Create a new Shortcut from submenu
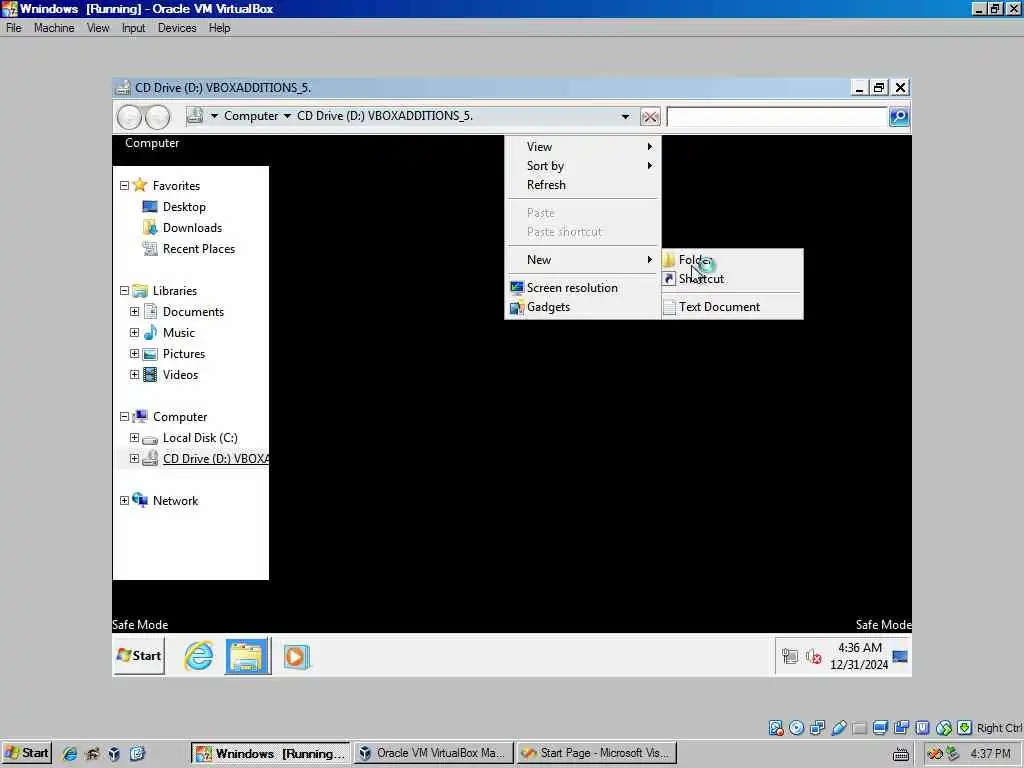The image size is (1024, 768). [x=732, y=279]
